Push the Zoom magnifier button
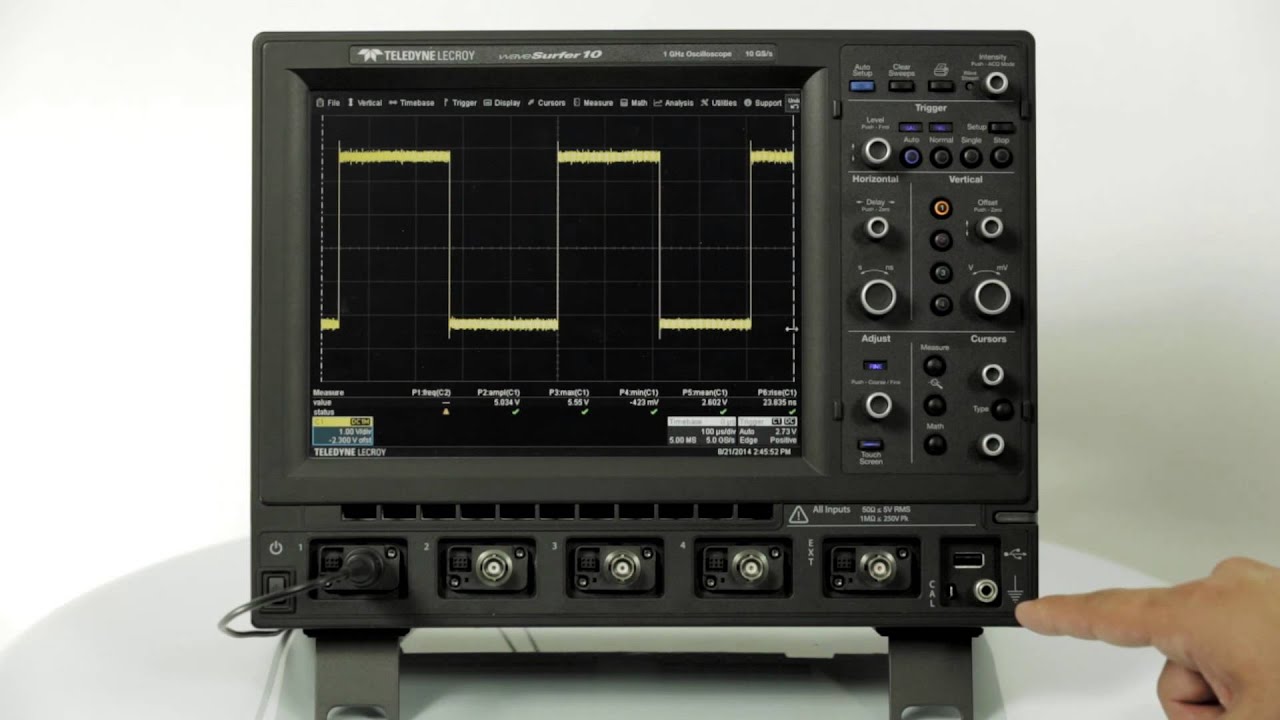Viewport: 1280px width, 720px height. (934, 405)
